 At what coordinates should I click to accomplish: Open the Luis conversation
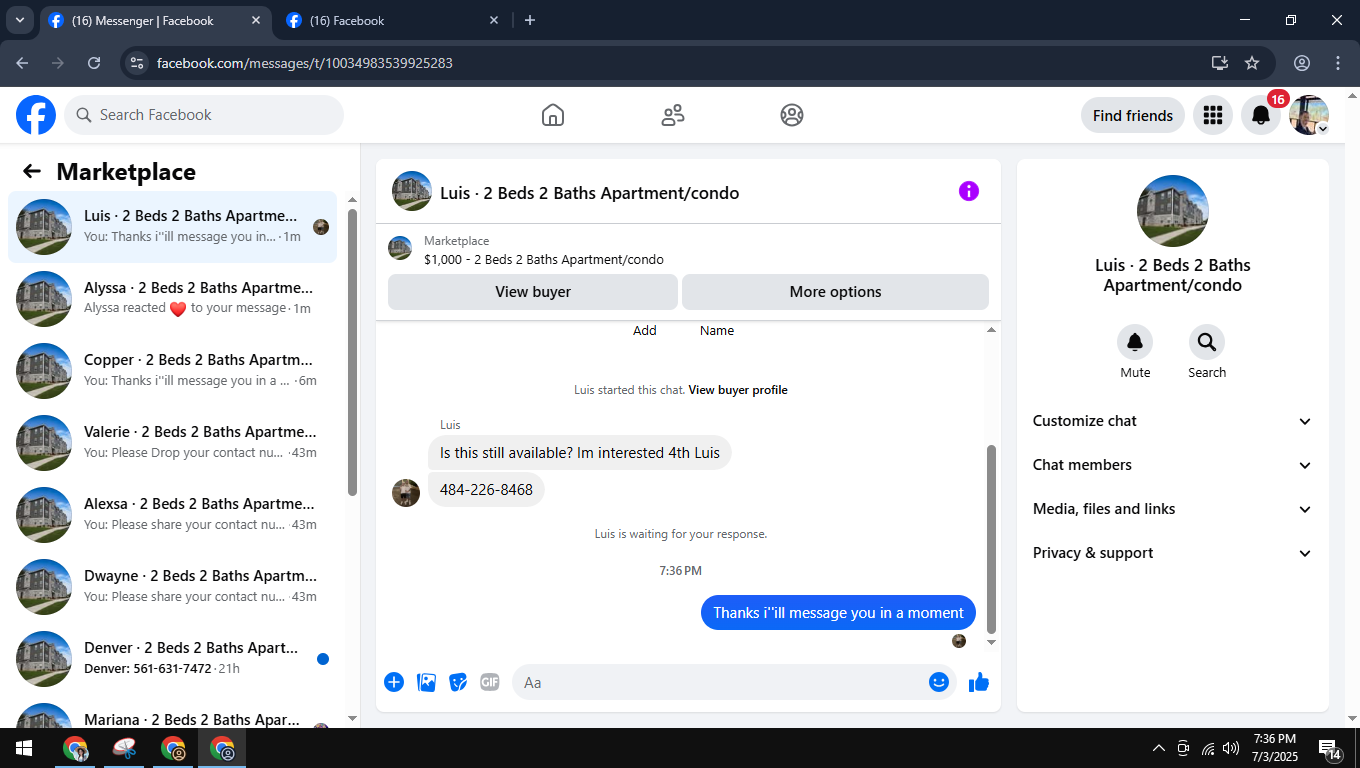[172, 227]
